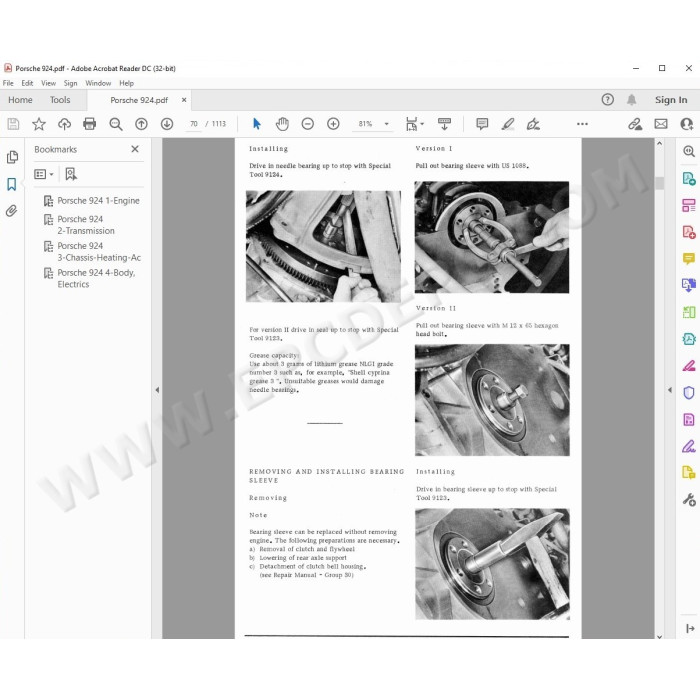Viewport: 700px width, 700px height.
Task: Open search tool in right pane
Action: [688, 151]
